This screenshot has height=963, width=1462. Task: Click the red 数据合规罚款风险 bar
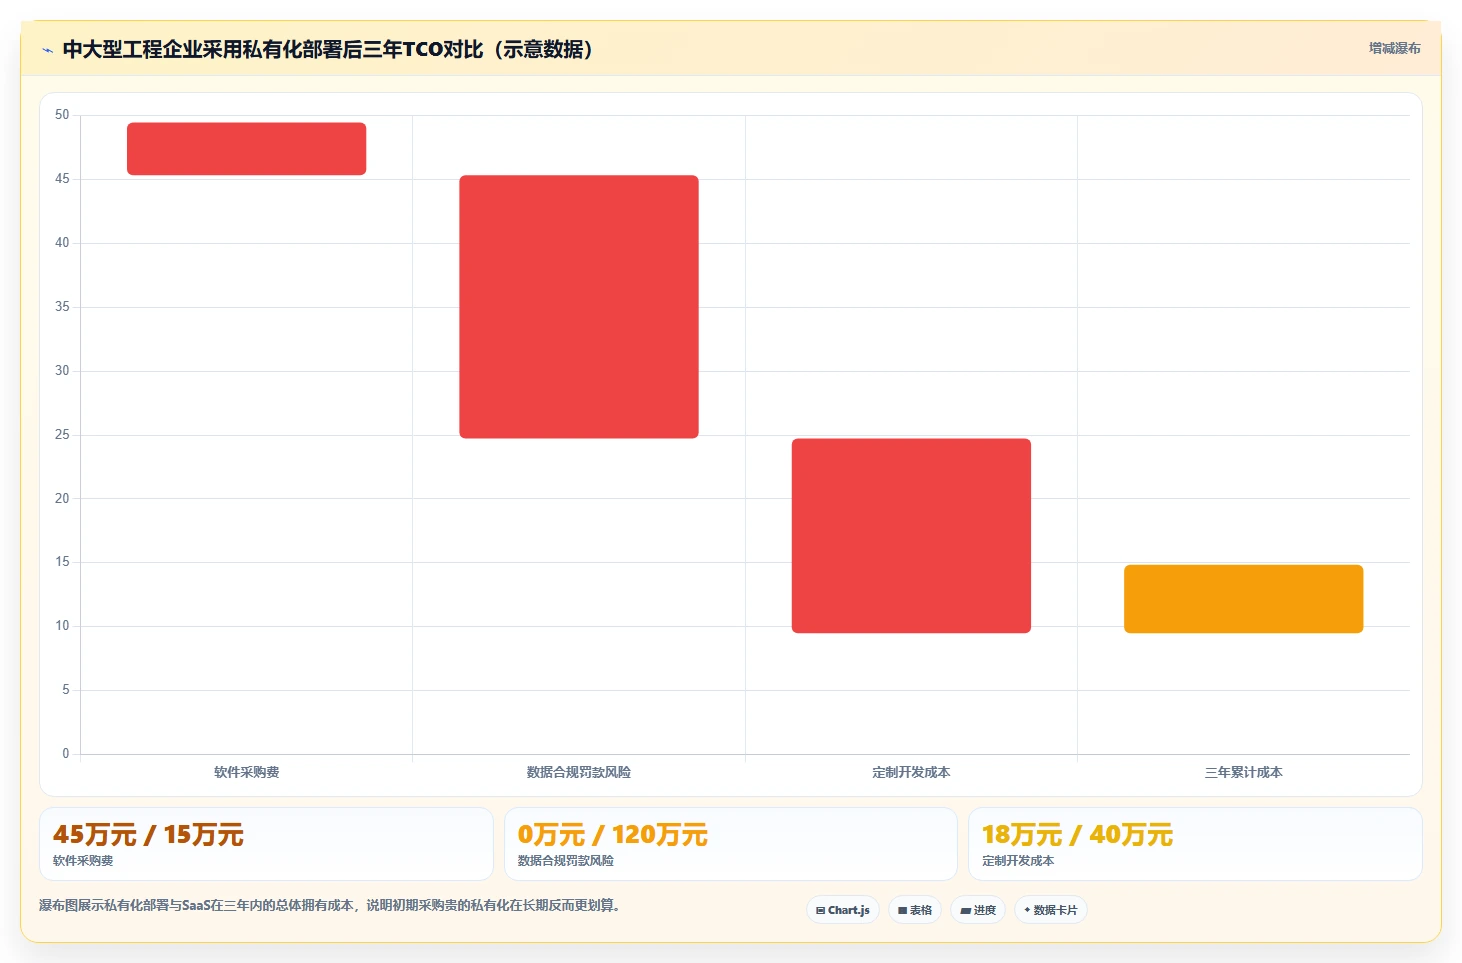[x=579, y=307]
